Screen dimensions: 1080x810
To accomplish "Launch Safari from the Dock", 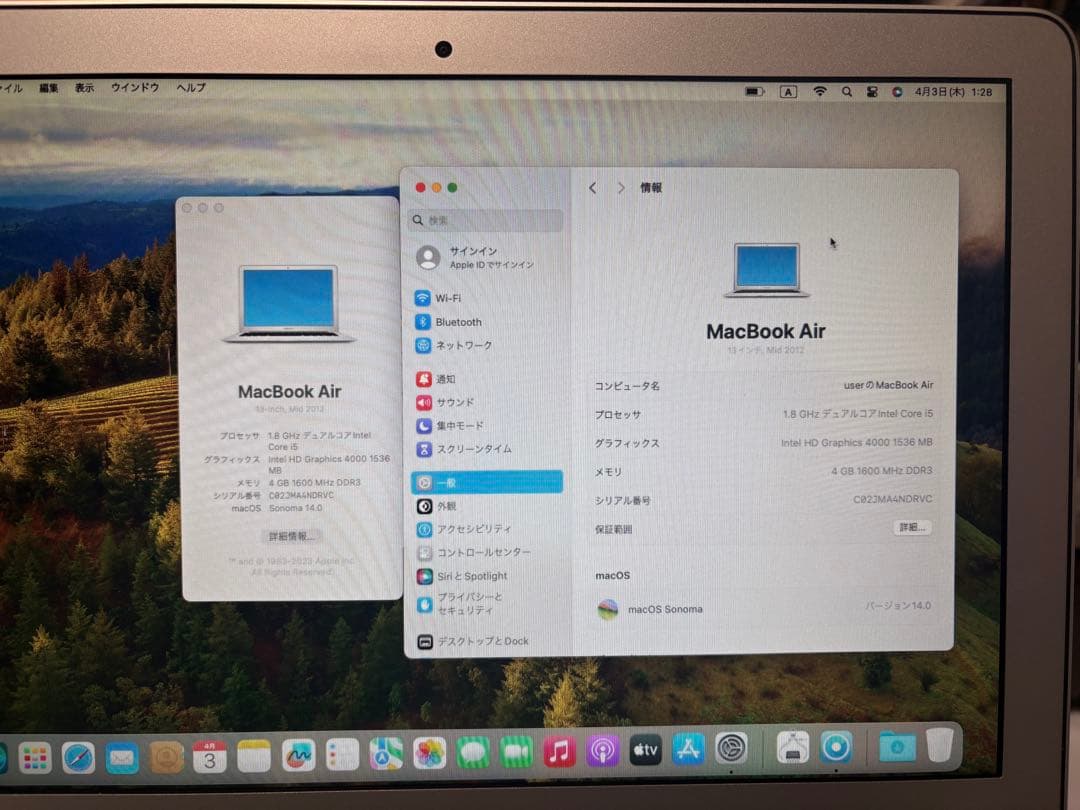I will 78,758.
